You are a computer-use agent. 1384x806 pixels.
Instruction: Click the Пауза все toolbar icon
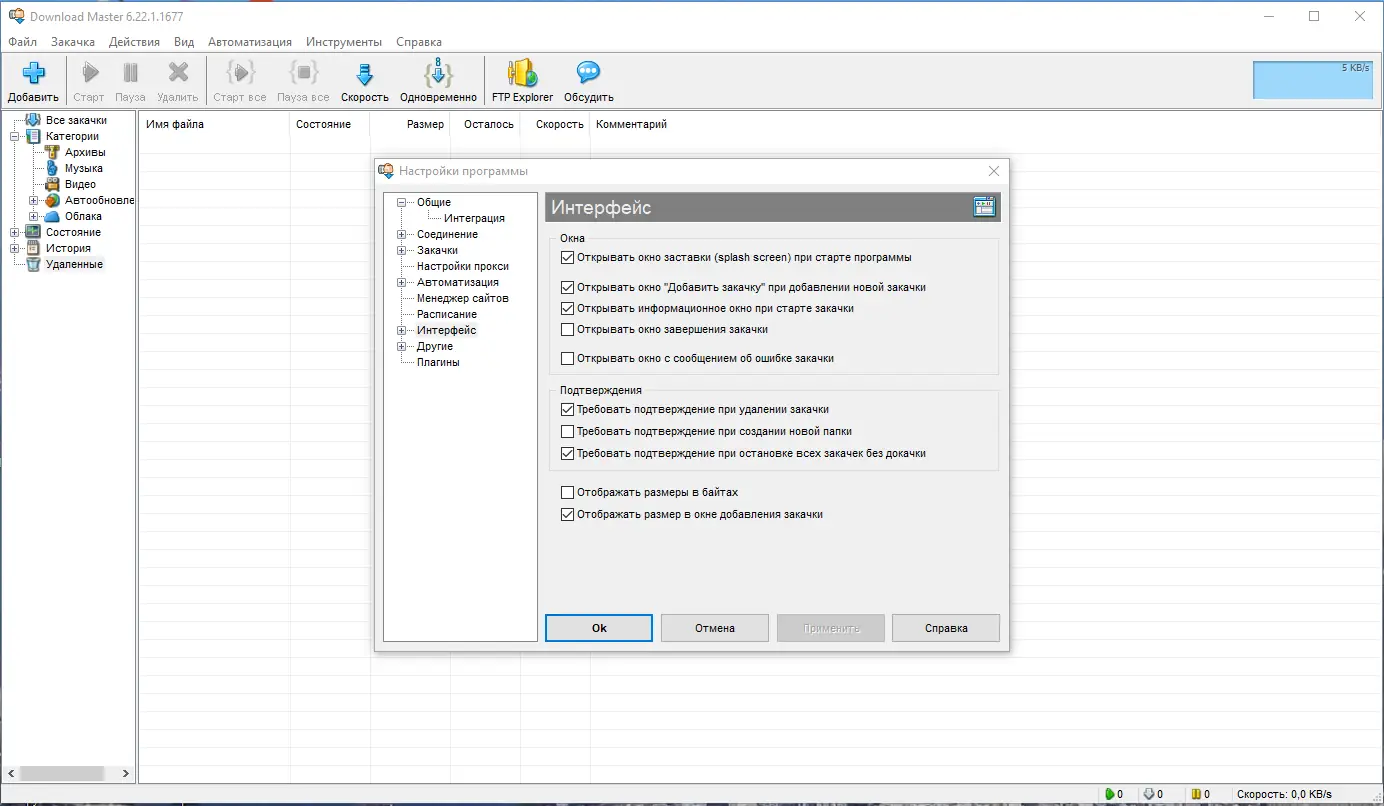(x=303, y=74)
